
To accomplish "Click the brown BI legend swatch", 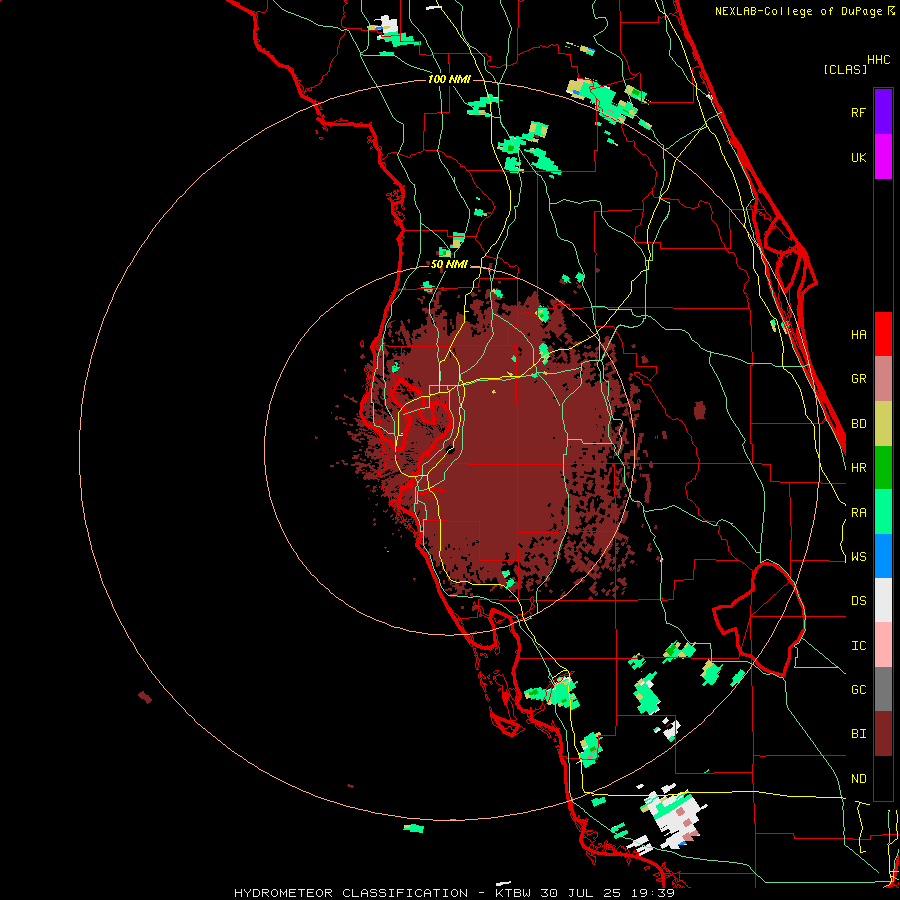I will 883,734.
